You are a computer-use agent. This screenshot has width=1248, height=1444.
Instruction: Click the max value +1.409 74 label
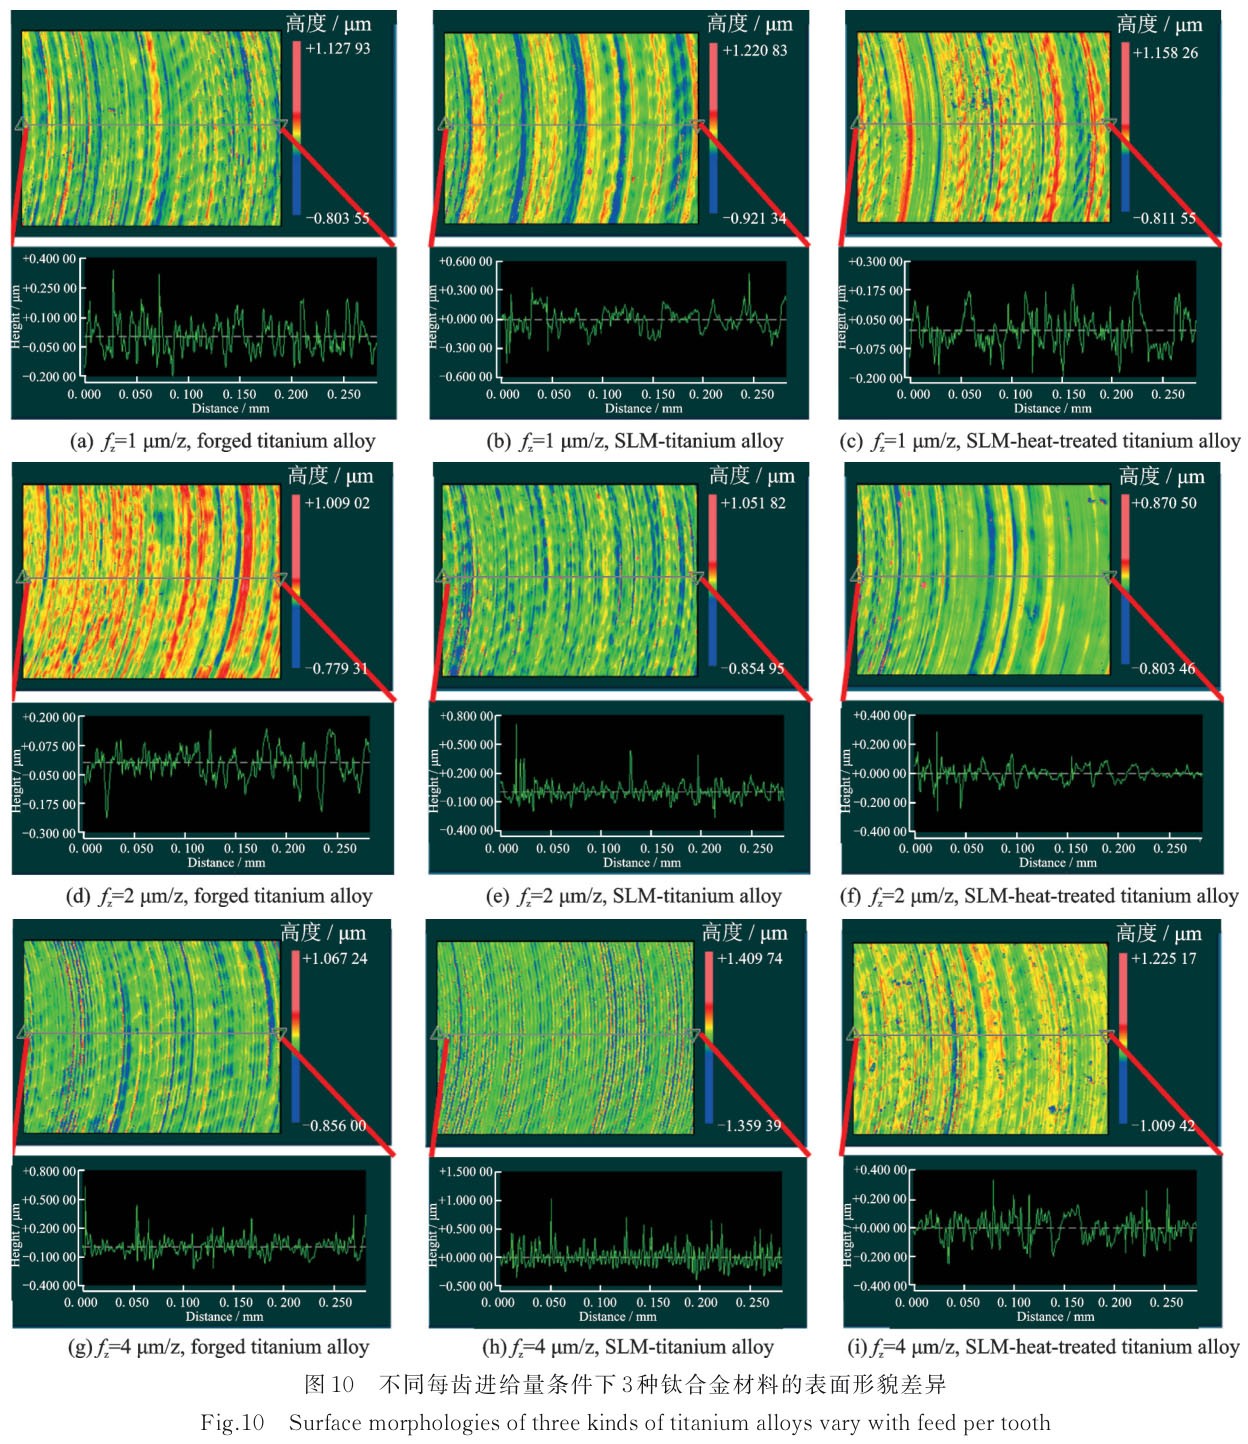pyautogui.click(x=750, y=958)
